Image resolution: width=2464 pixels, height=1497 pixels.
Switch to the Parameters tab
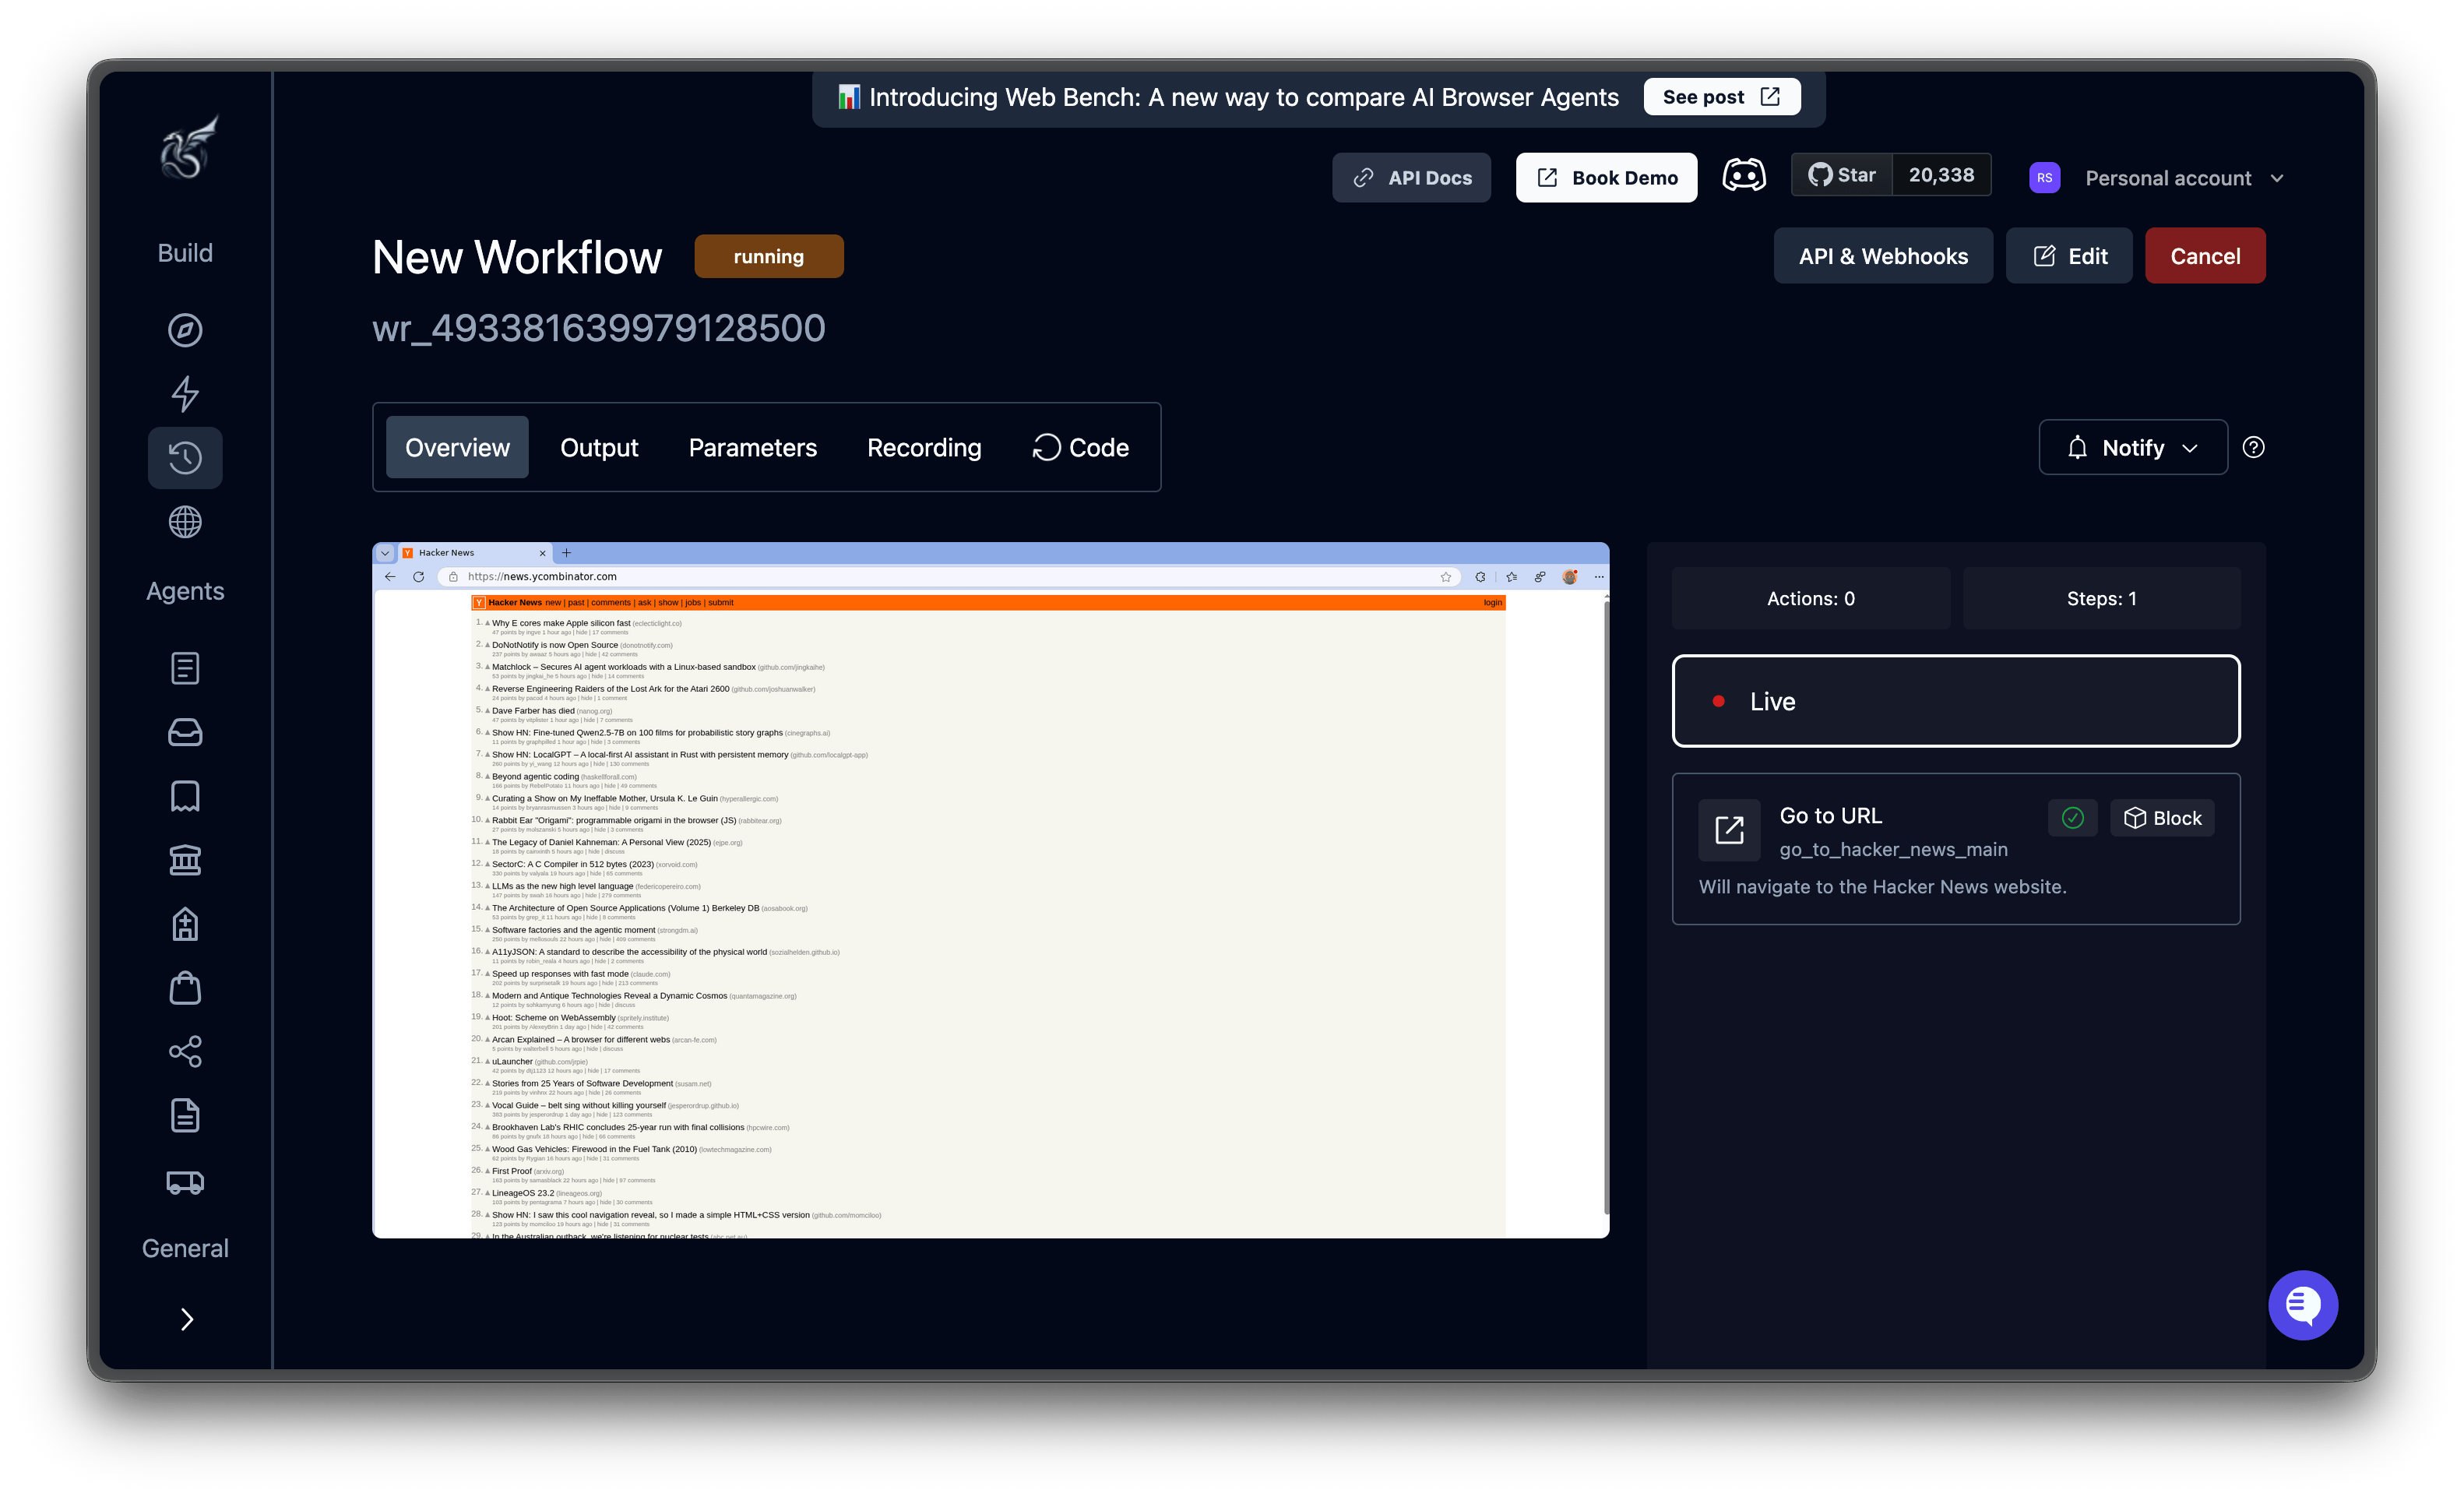(x=753, y=447)
